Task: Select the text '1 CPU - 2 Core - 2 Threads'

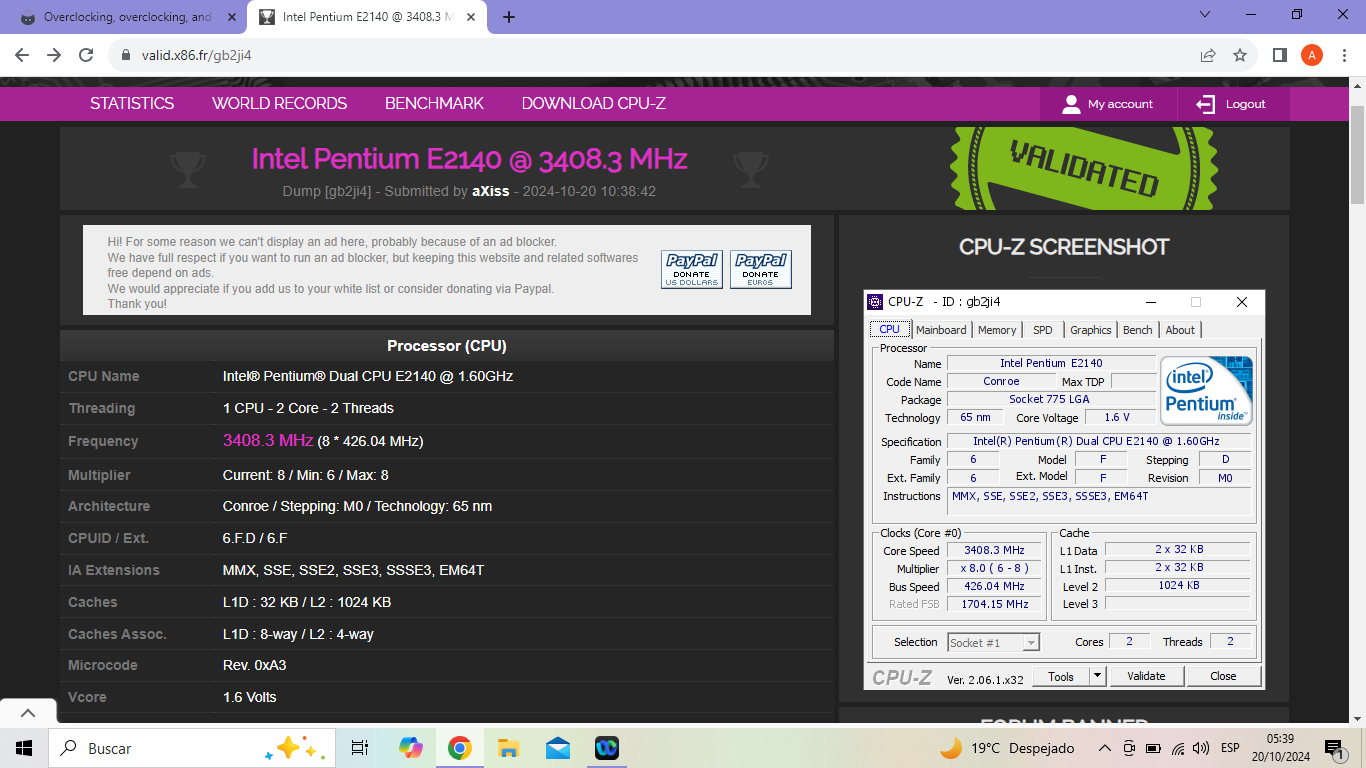Action: click(308, 408)
